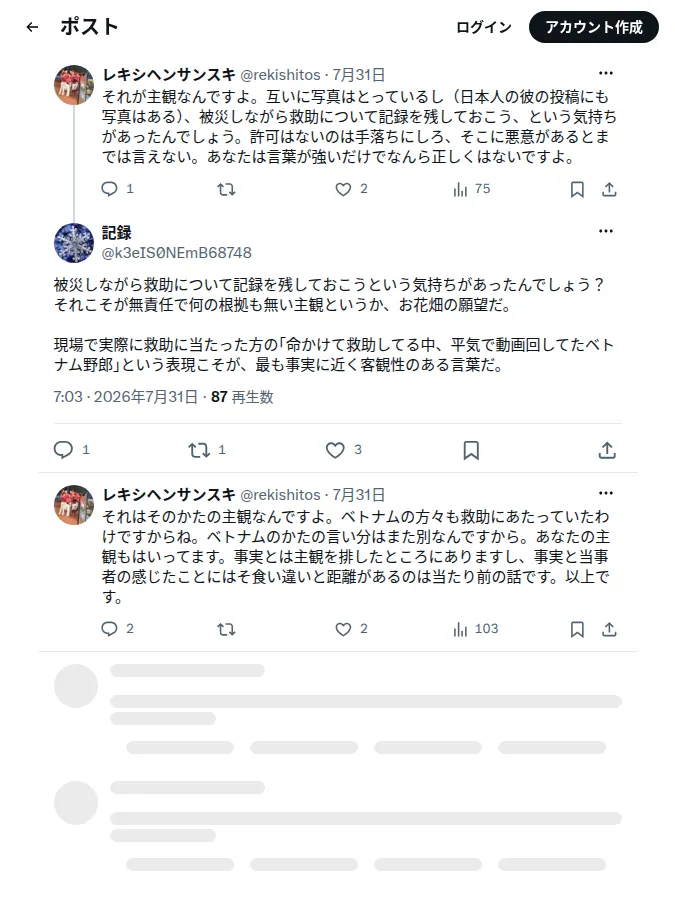Click the ログイン link
The height and width of the screenshot is (900, 675).
(x=483, y=27)
